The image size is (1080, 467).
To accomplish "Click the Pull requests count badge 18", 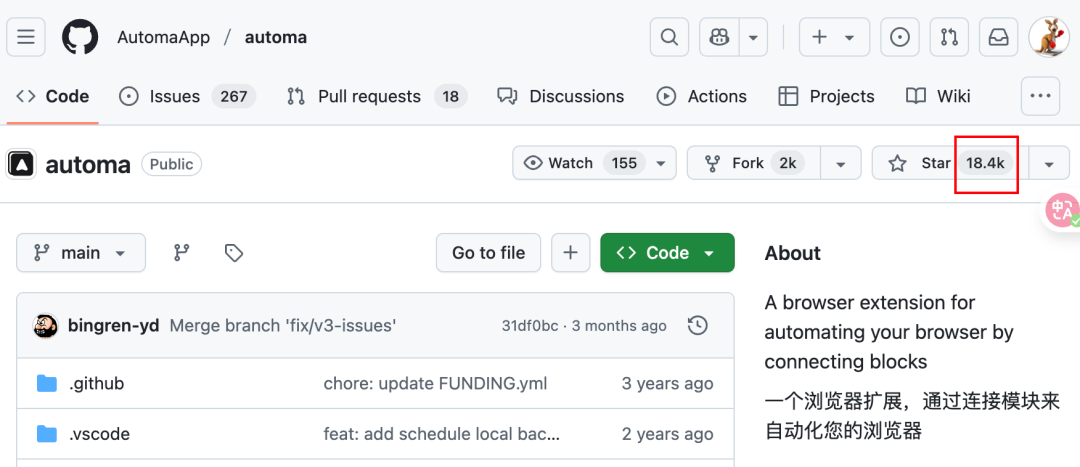I will point(450,96).
